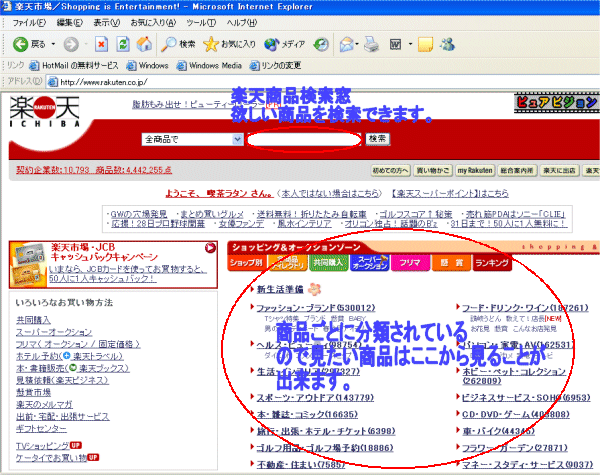600x475 pixels.
Task: Click the product search text box
Action: tap(304, 139)
